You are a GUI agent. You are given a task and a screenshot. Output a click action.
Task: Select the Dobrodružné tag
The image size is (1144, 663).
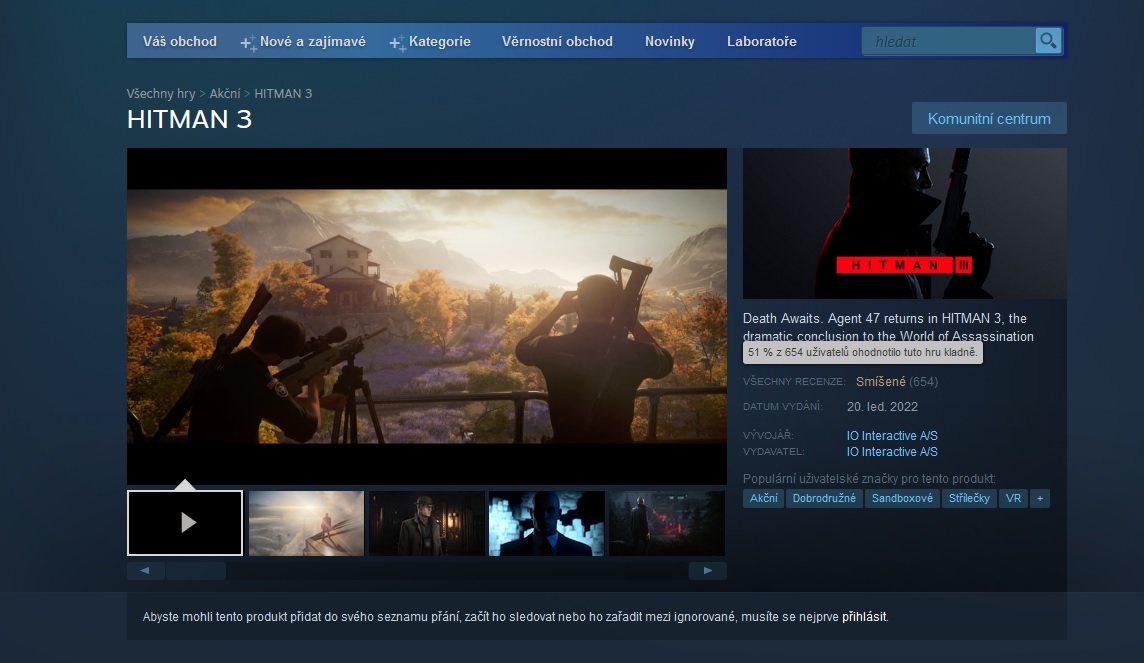(824, 498)
